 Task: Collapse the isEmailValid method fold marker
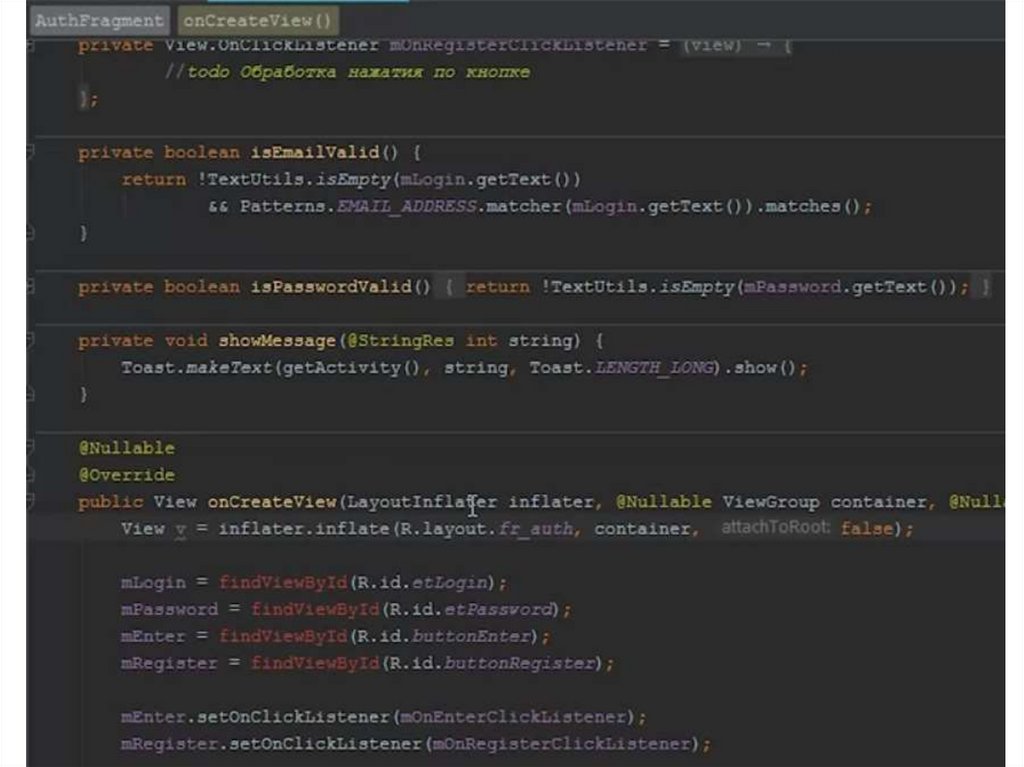30,152
